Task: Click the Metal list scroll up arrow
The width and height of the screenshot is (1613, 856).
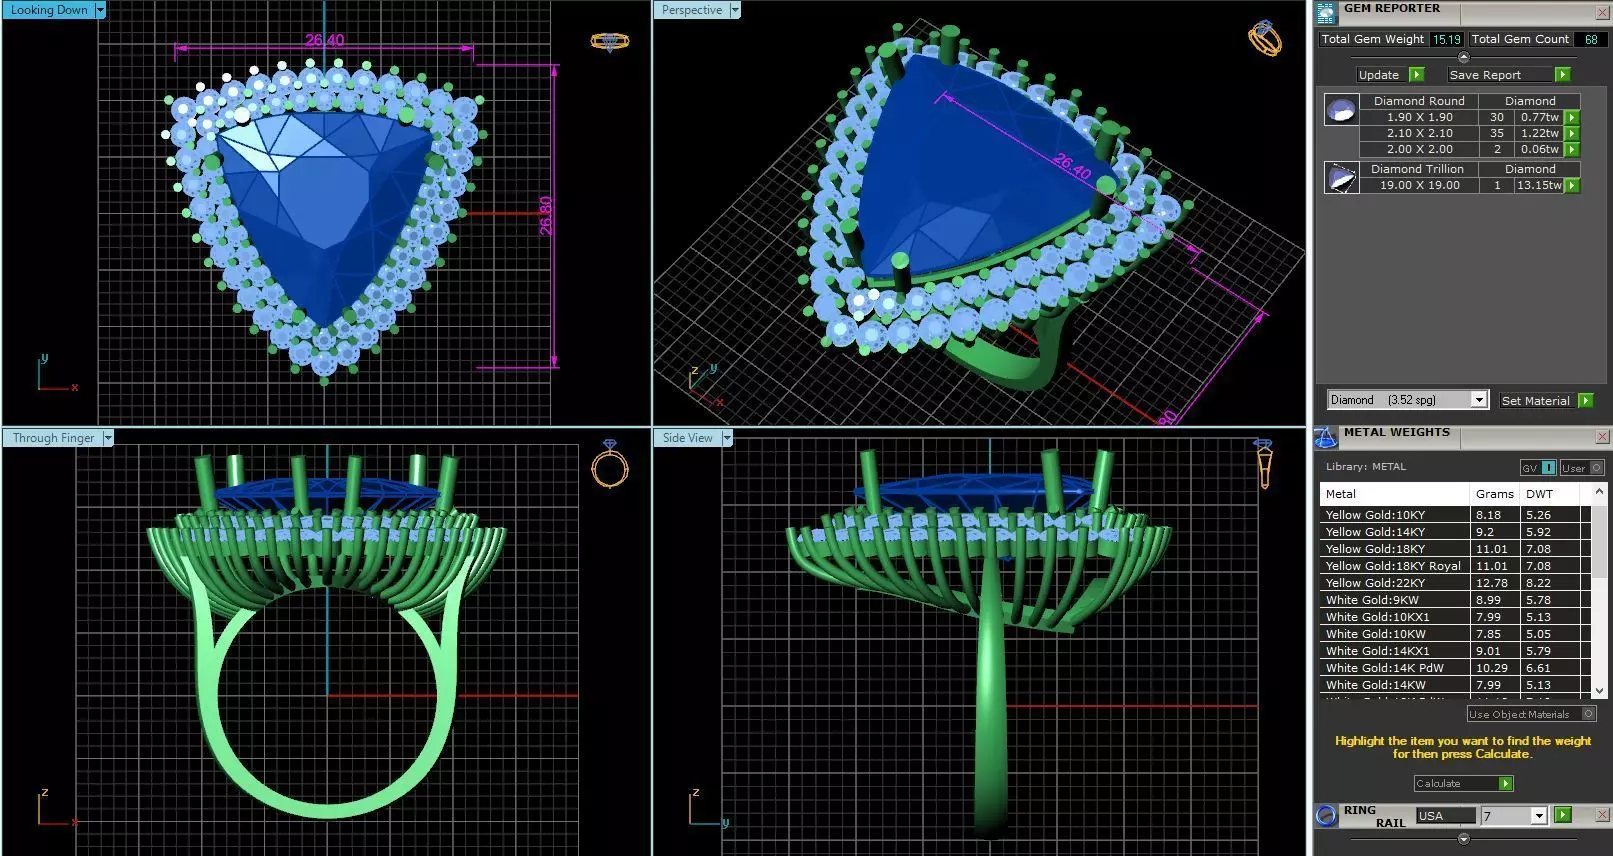Action: 1598,491
